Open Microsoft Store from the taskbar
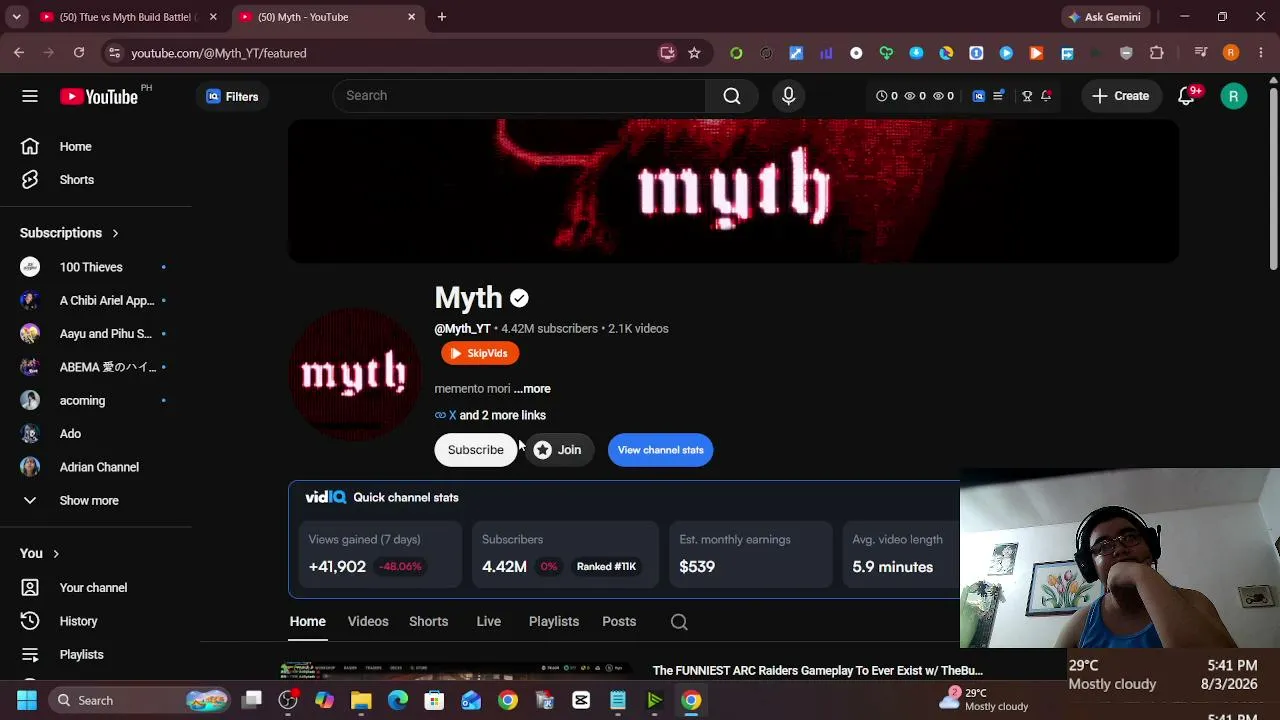 click(434, 700)
